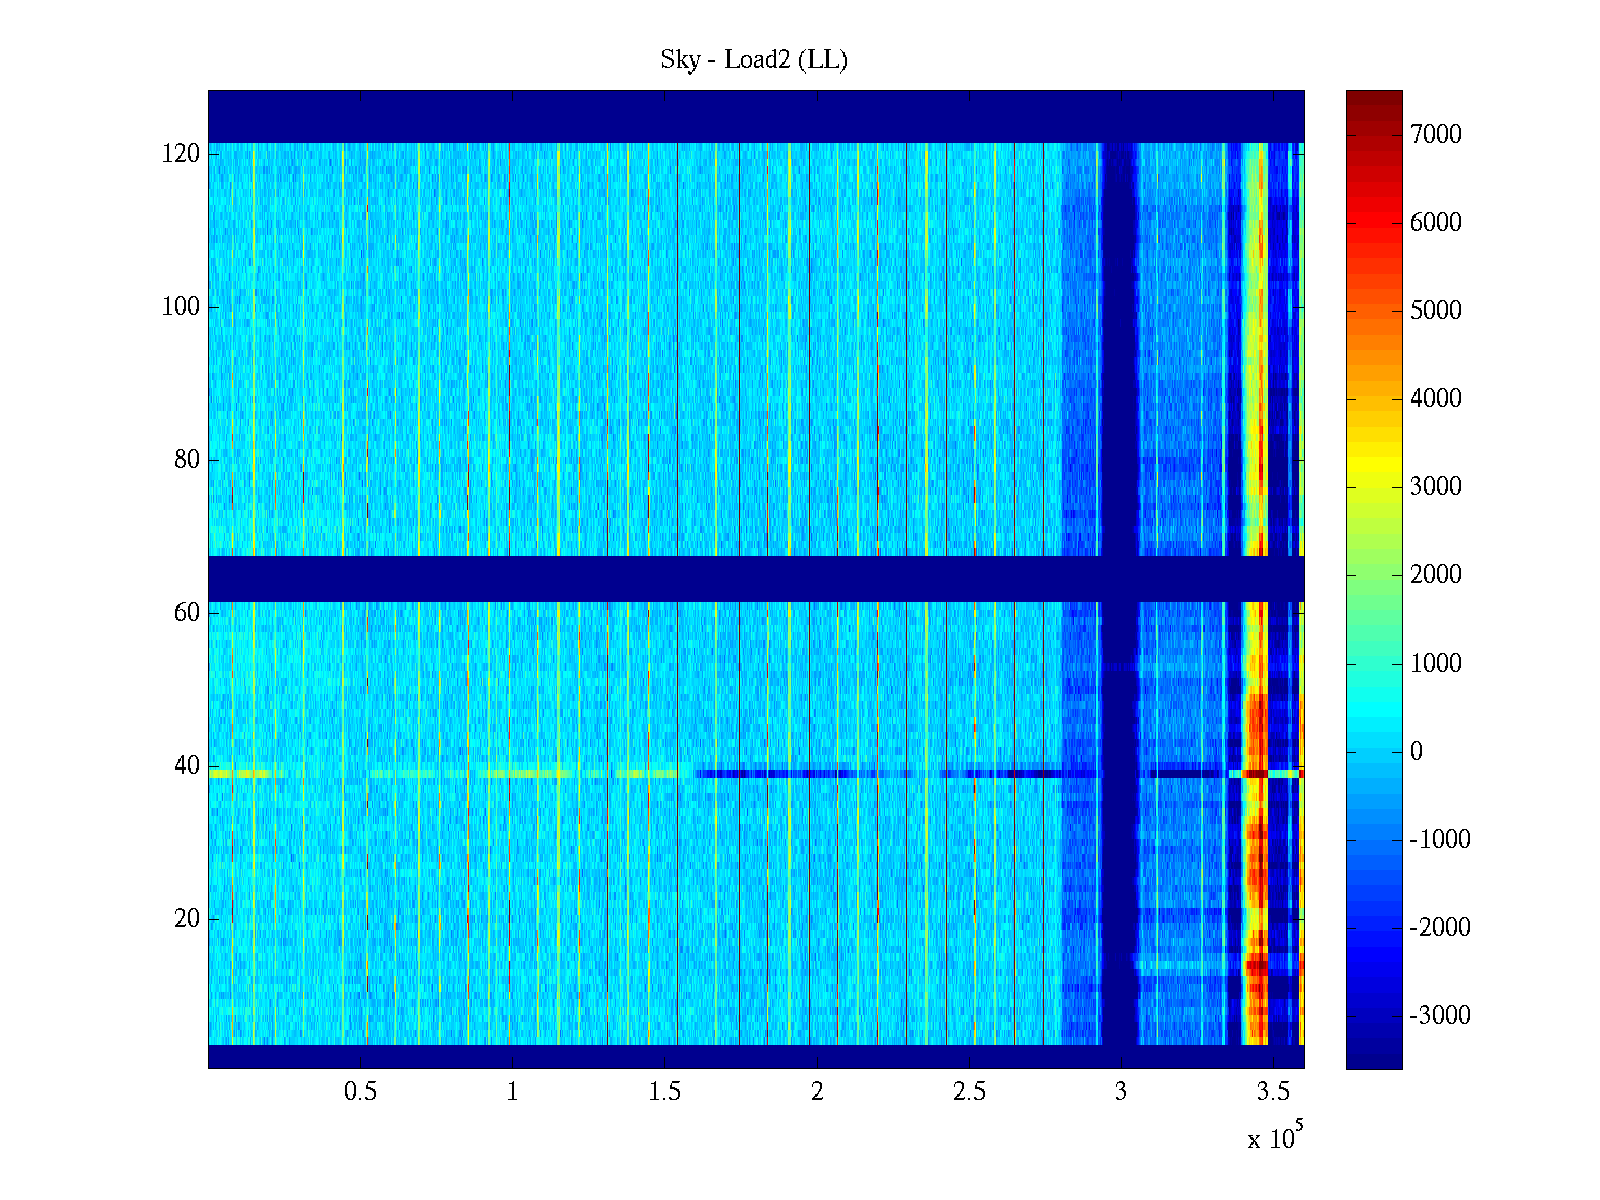Click the 4000 label on the colorbar
The height and width of the screenshot is (1200, 1600).
click(1435, 399)
